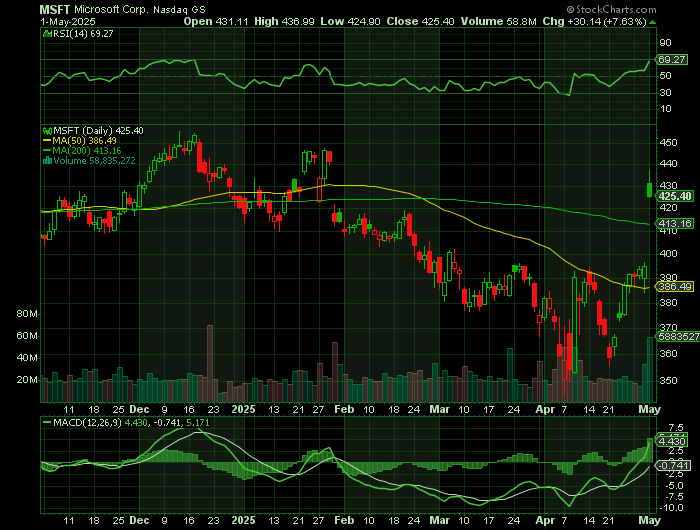Click the -10.0 label on MACD axis
Viewport: 700px width, 530px height.
tap(671, 508)
